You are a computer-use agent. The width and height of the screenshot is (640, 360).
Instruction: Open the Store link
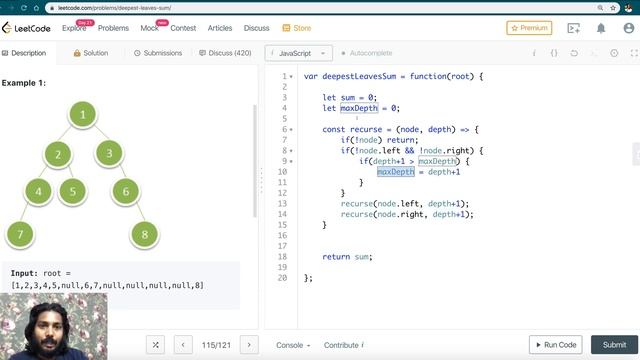297,28
